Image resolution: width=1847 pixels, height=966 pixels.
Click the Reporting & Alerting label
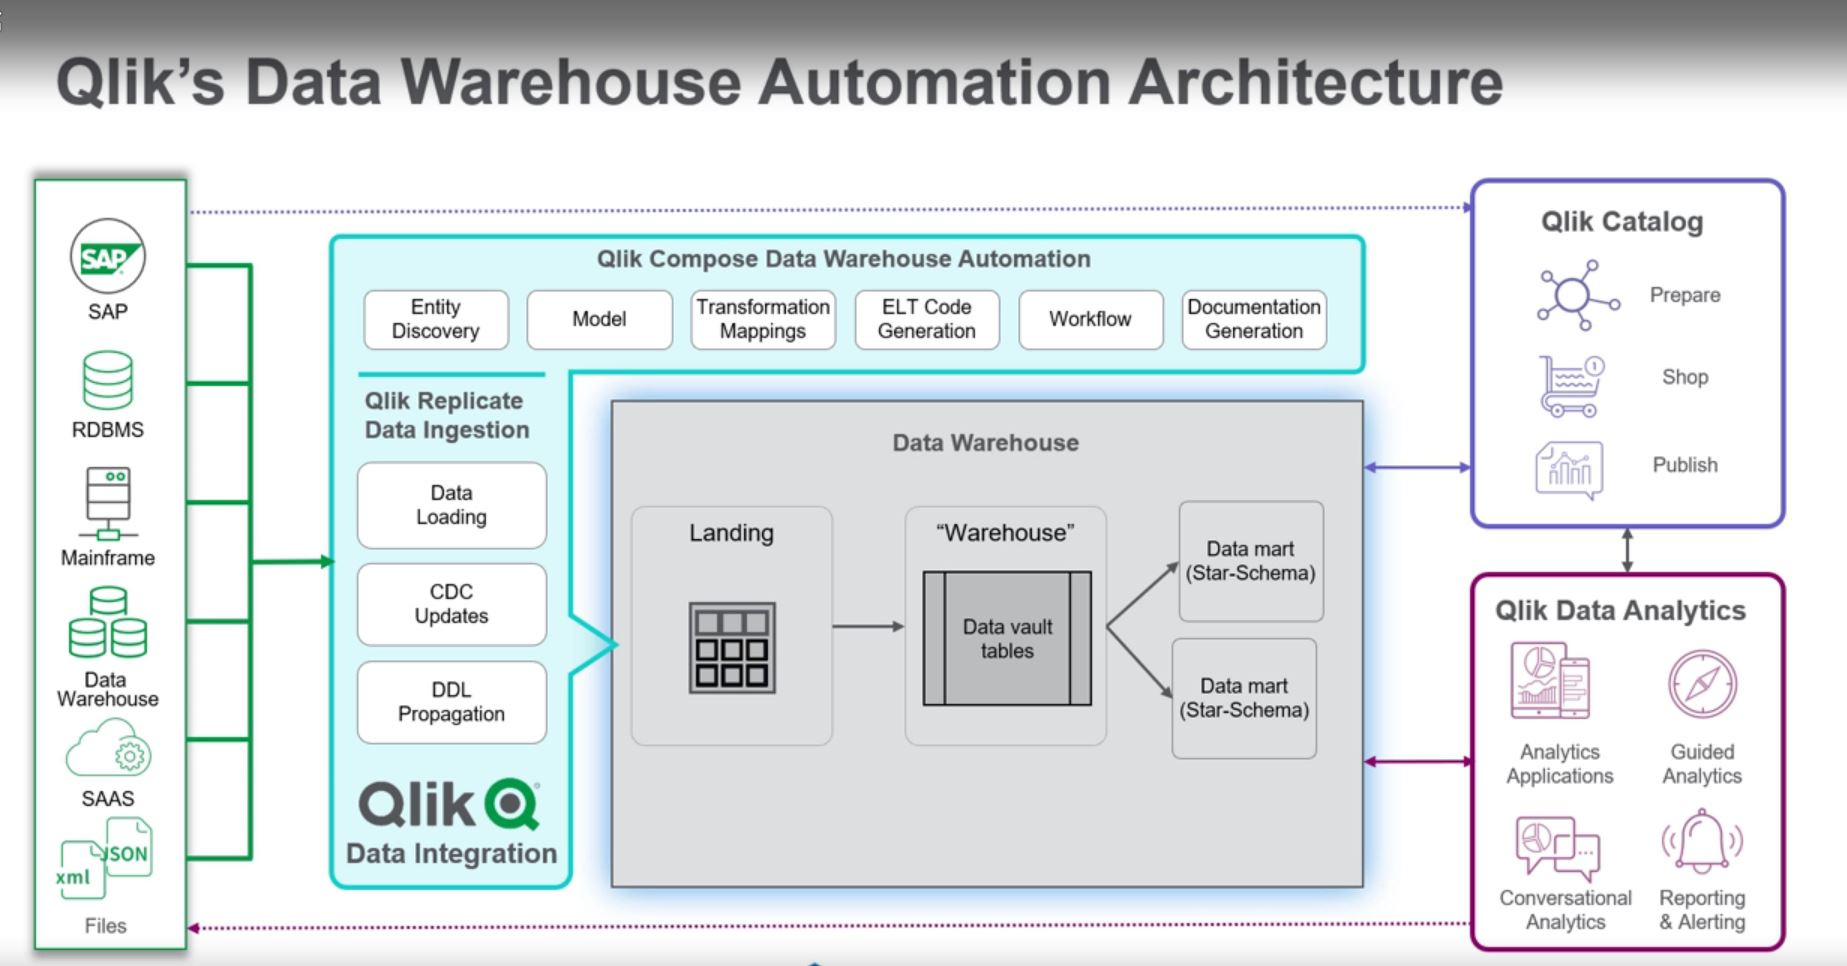1702,910
